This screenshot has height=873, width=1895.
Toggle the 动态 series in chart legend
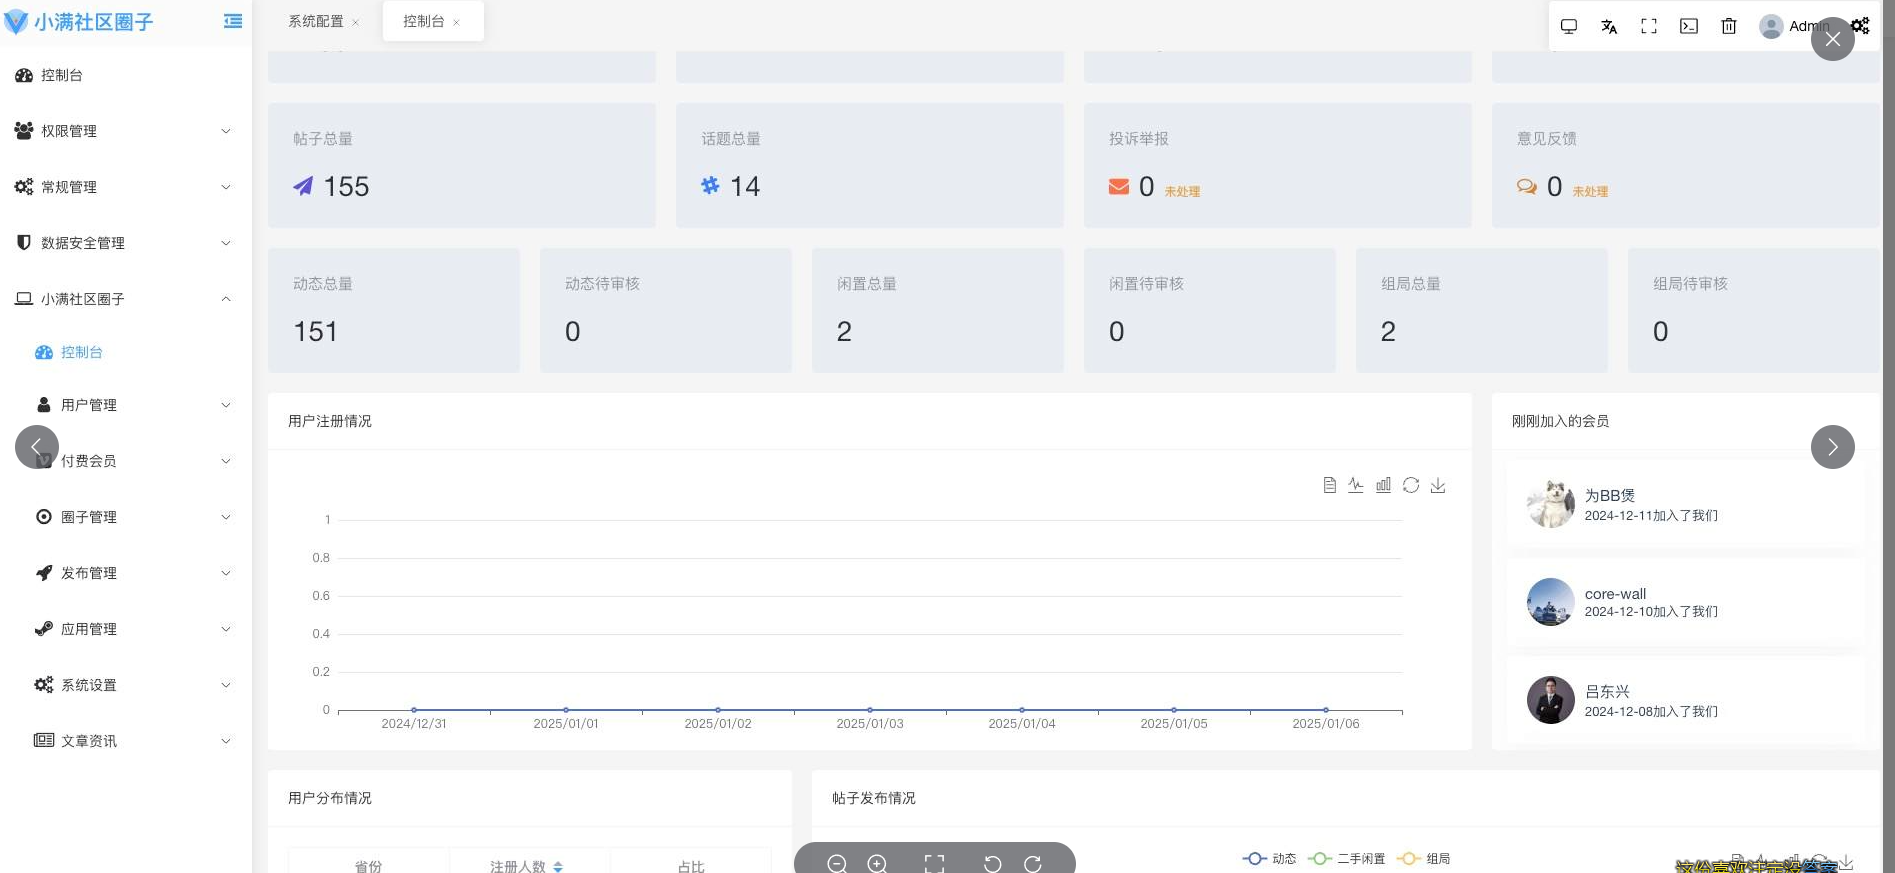[x=1269, y=858]
